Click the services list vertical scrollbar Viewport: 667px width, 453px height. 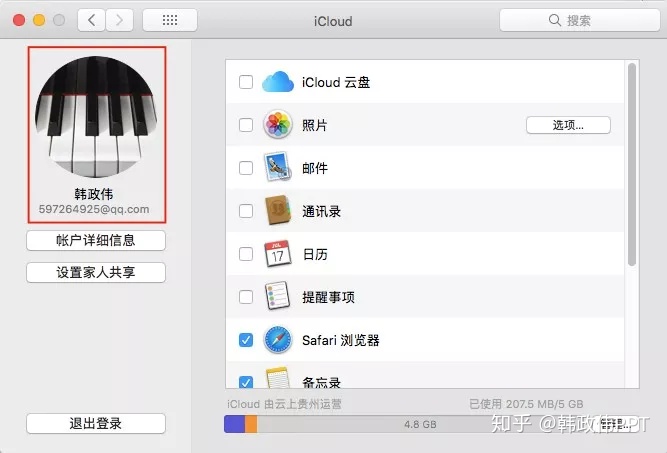coord(632,165)
